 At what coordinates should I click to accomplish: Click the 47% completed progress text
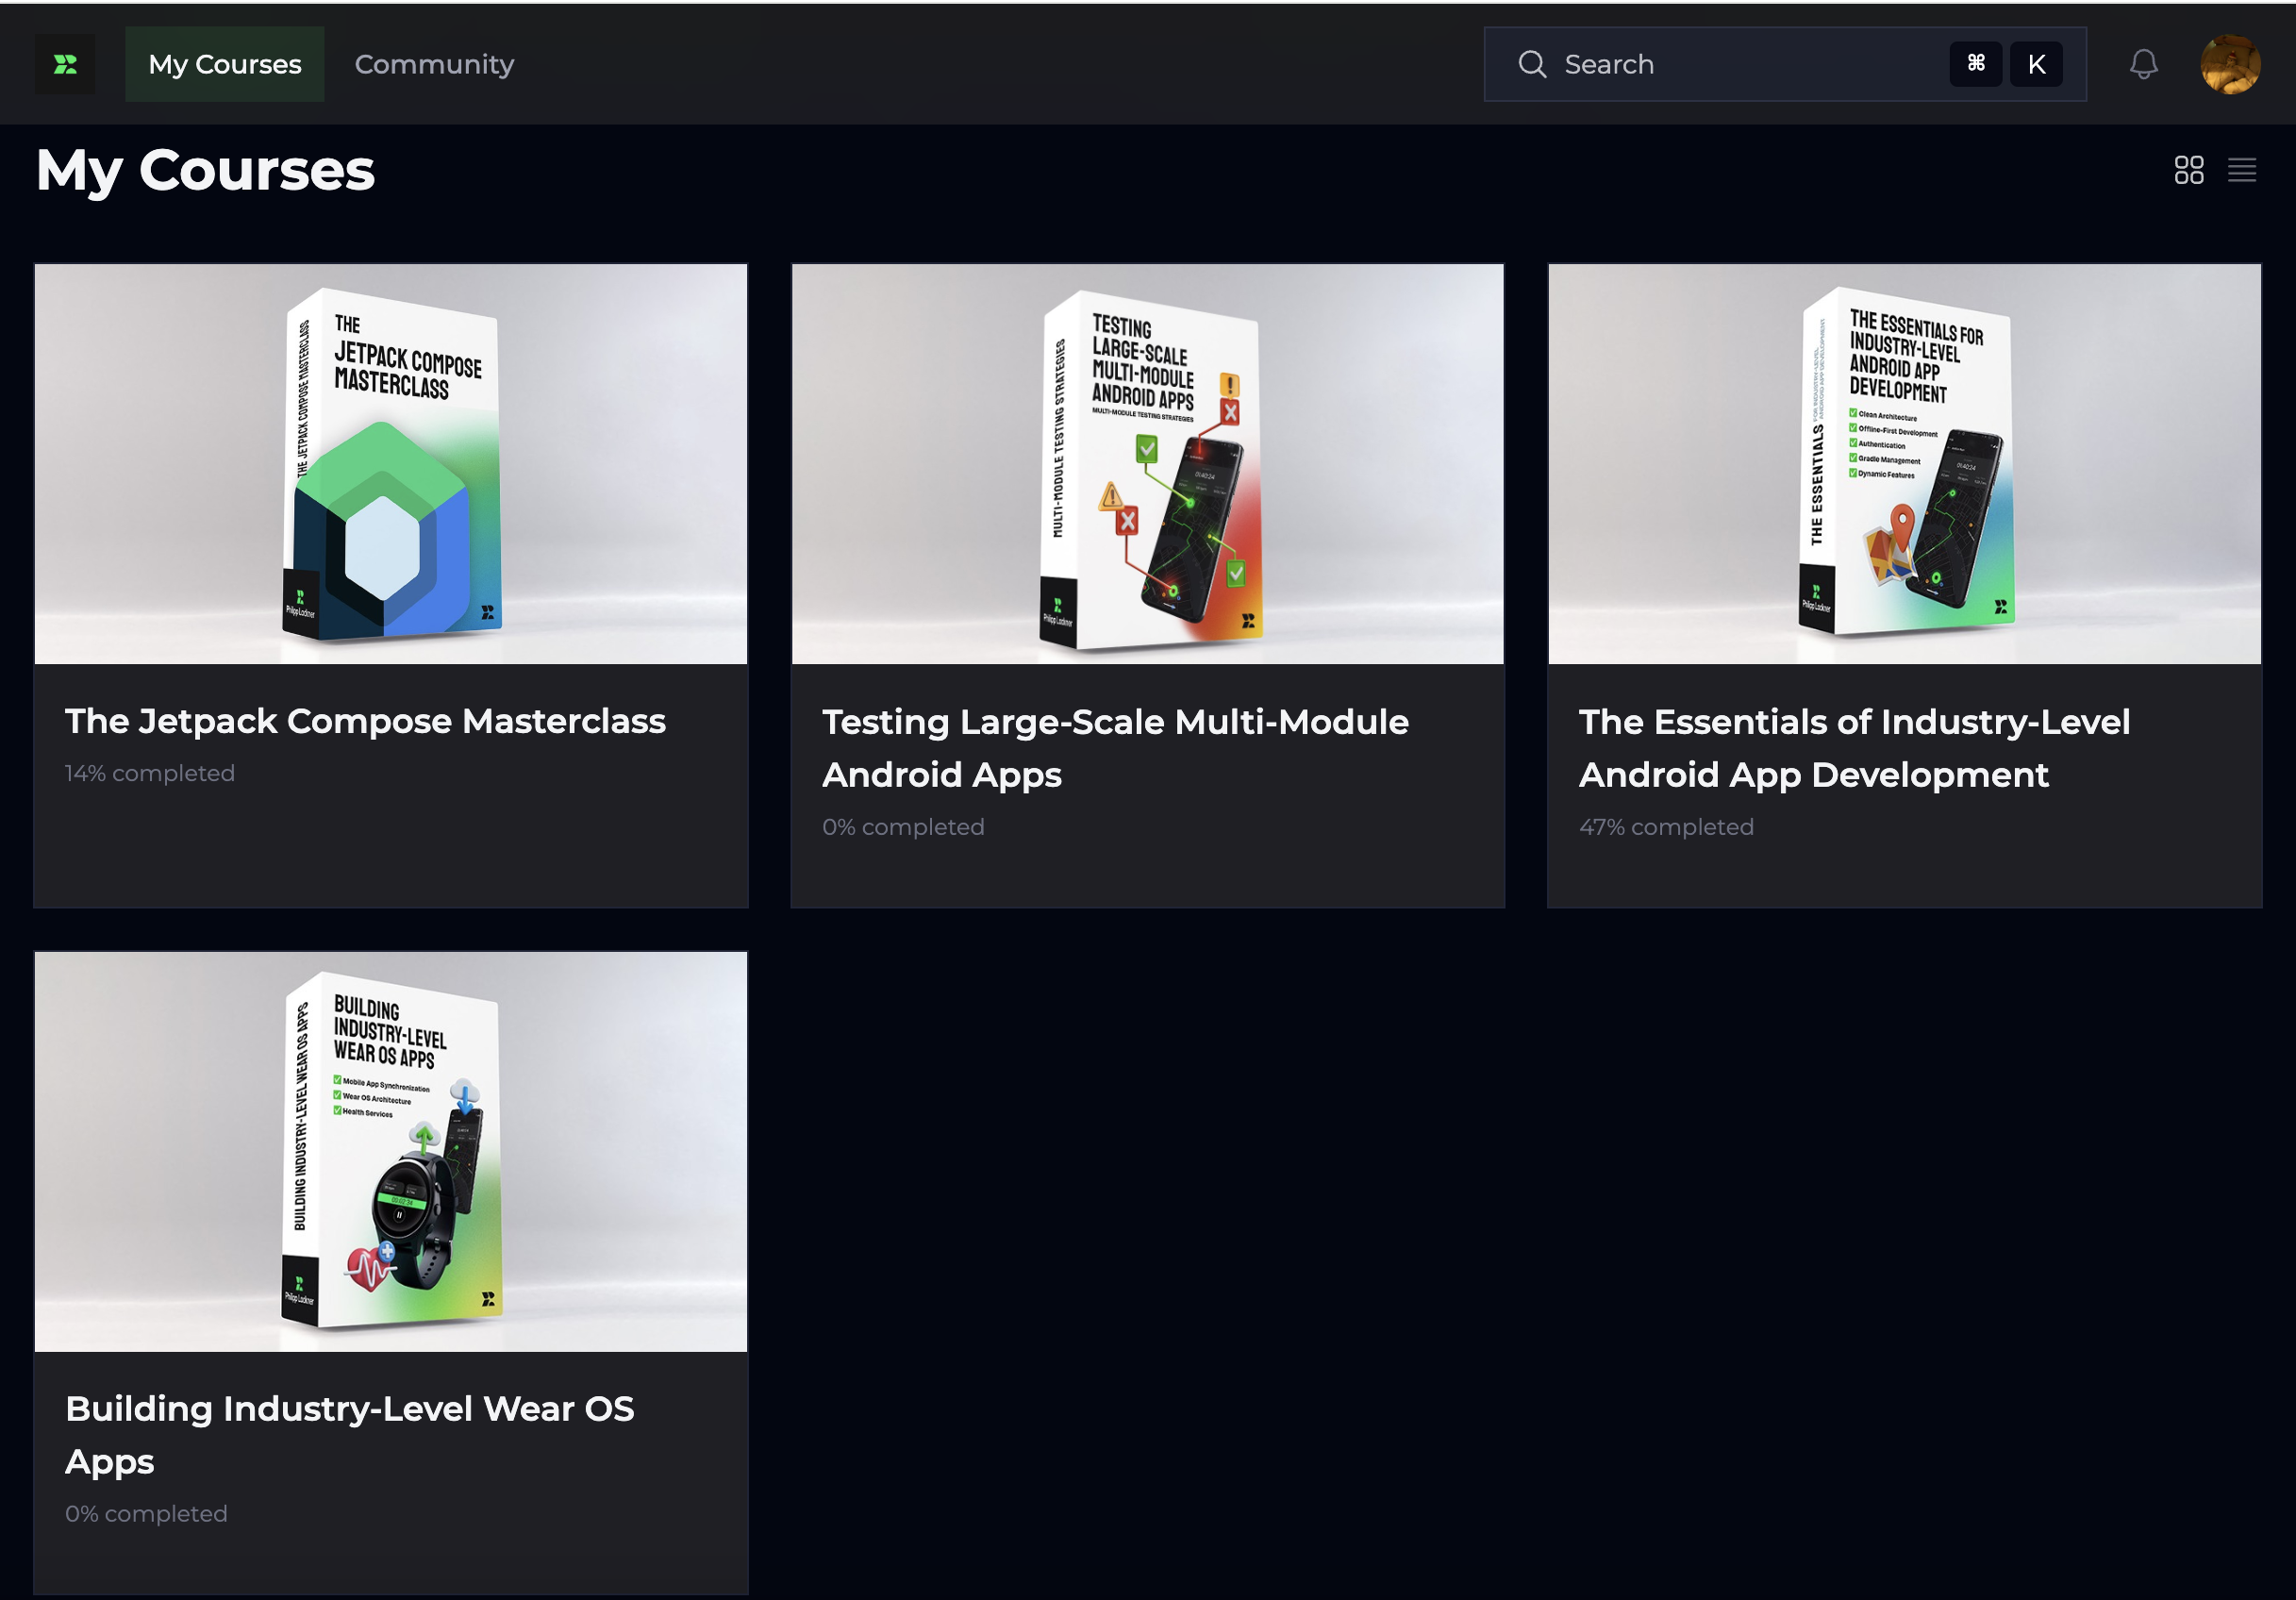[1665, 827]
